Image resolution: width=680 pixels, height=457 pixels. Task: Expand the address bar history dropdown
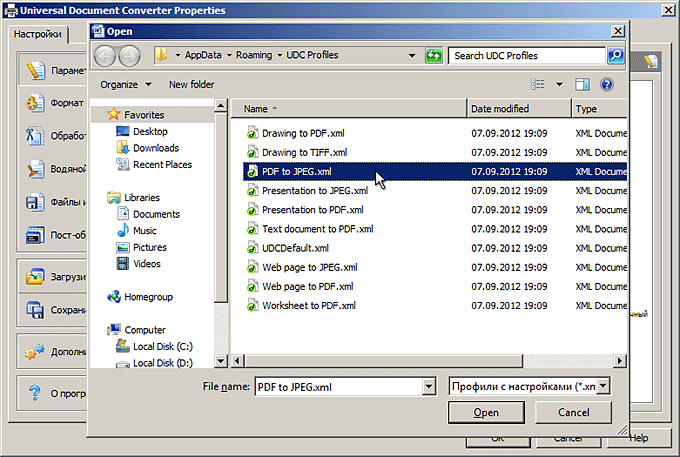412,55
